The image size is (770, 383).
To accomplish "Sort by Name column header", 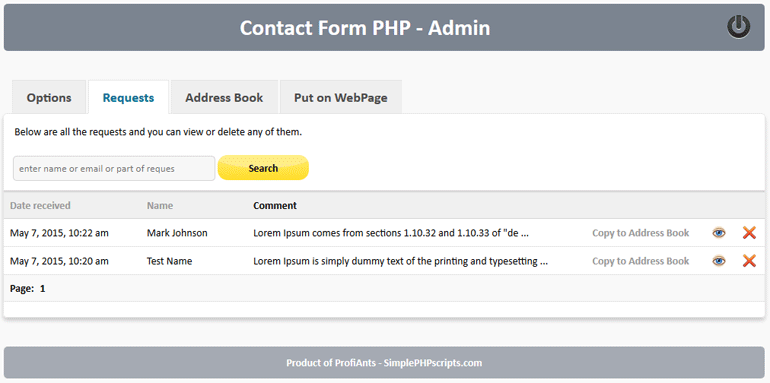I will (160, 205).
